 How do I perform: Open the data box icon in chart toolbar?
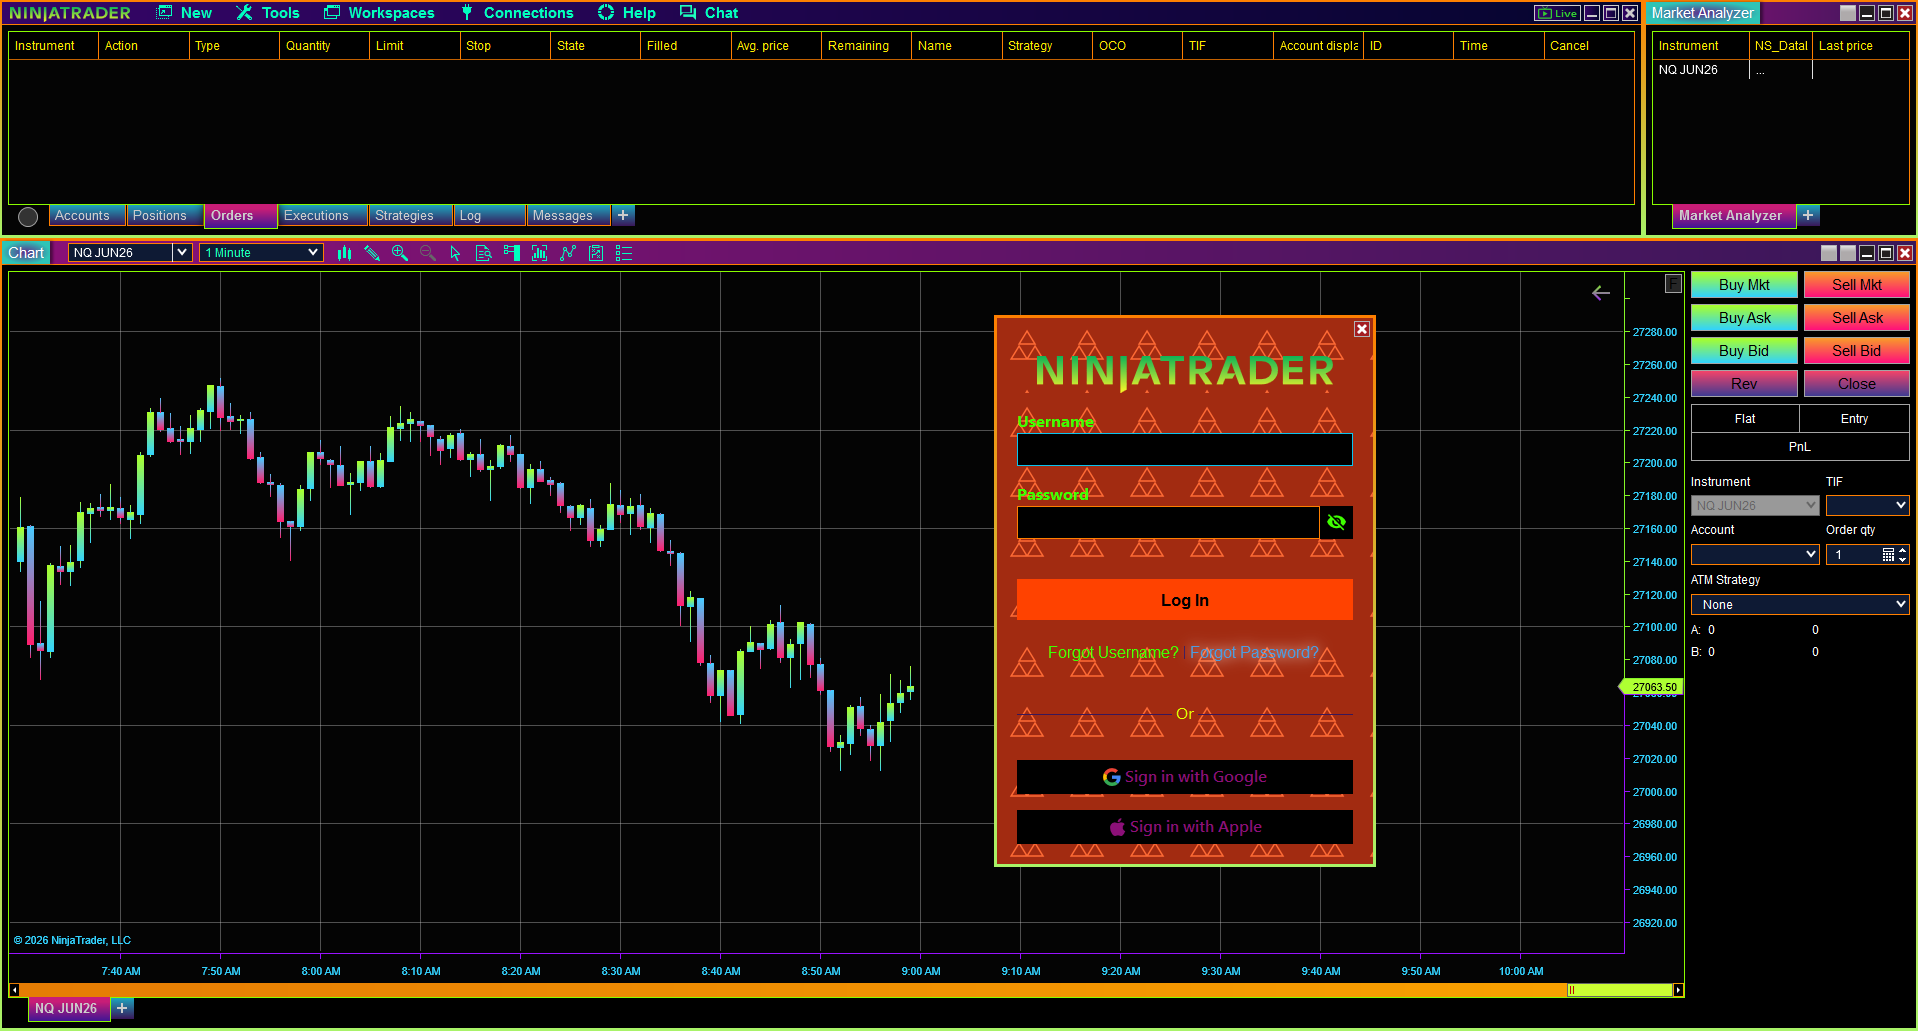pyautogui.click(x=484, y=253)
